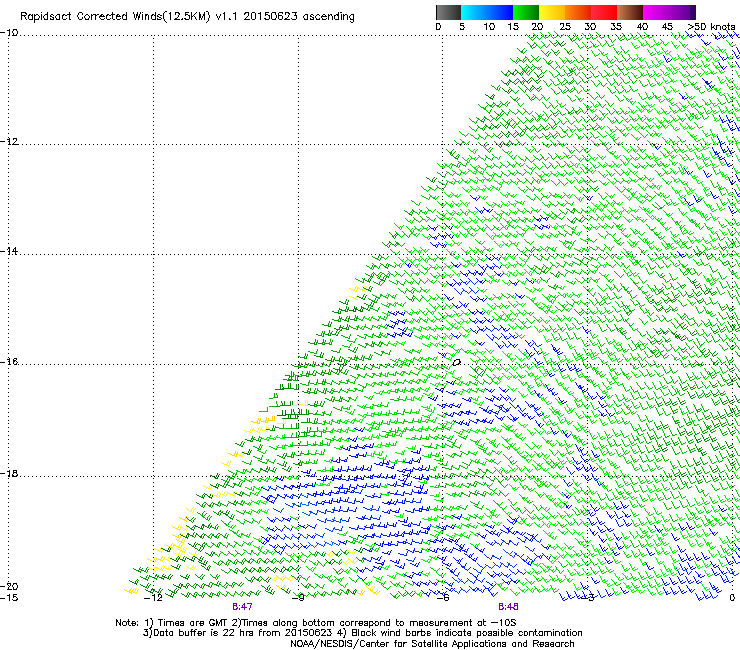This screenshot has width=740, height=650.
Task: Click the Rapidscat Corrected Winds title text
Action: (x=187, y=17)
